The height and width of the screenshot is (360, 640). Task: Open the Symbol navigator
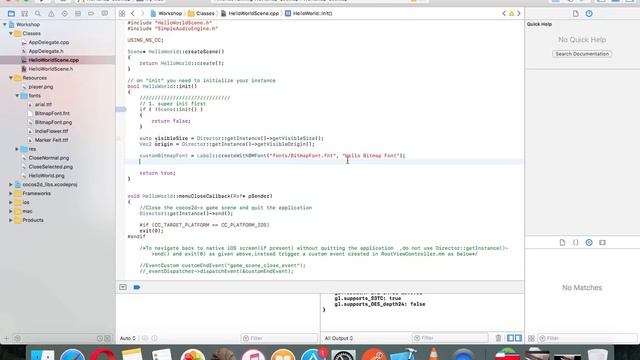(x=24, y=13)
